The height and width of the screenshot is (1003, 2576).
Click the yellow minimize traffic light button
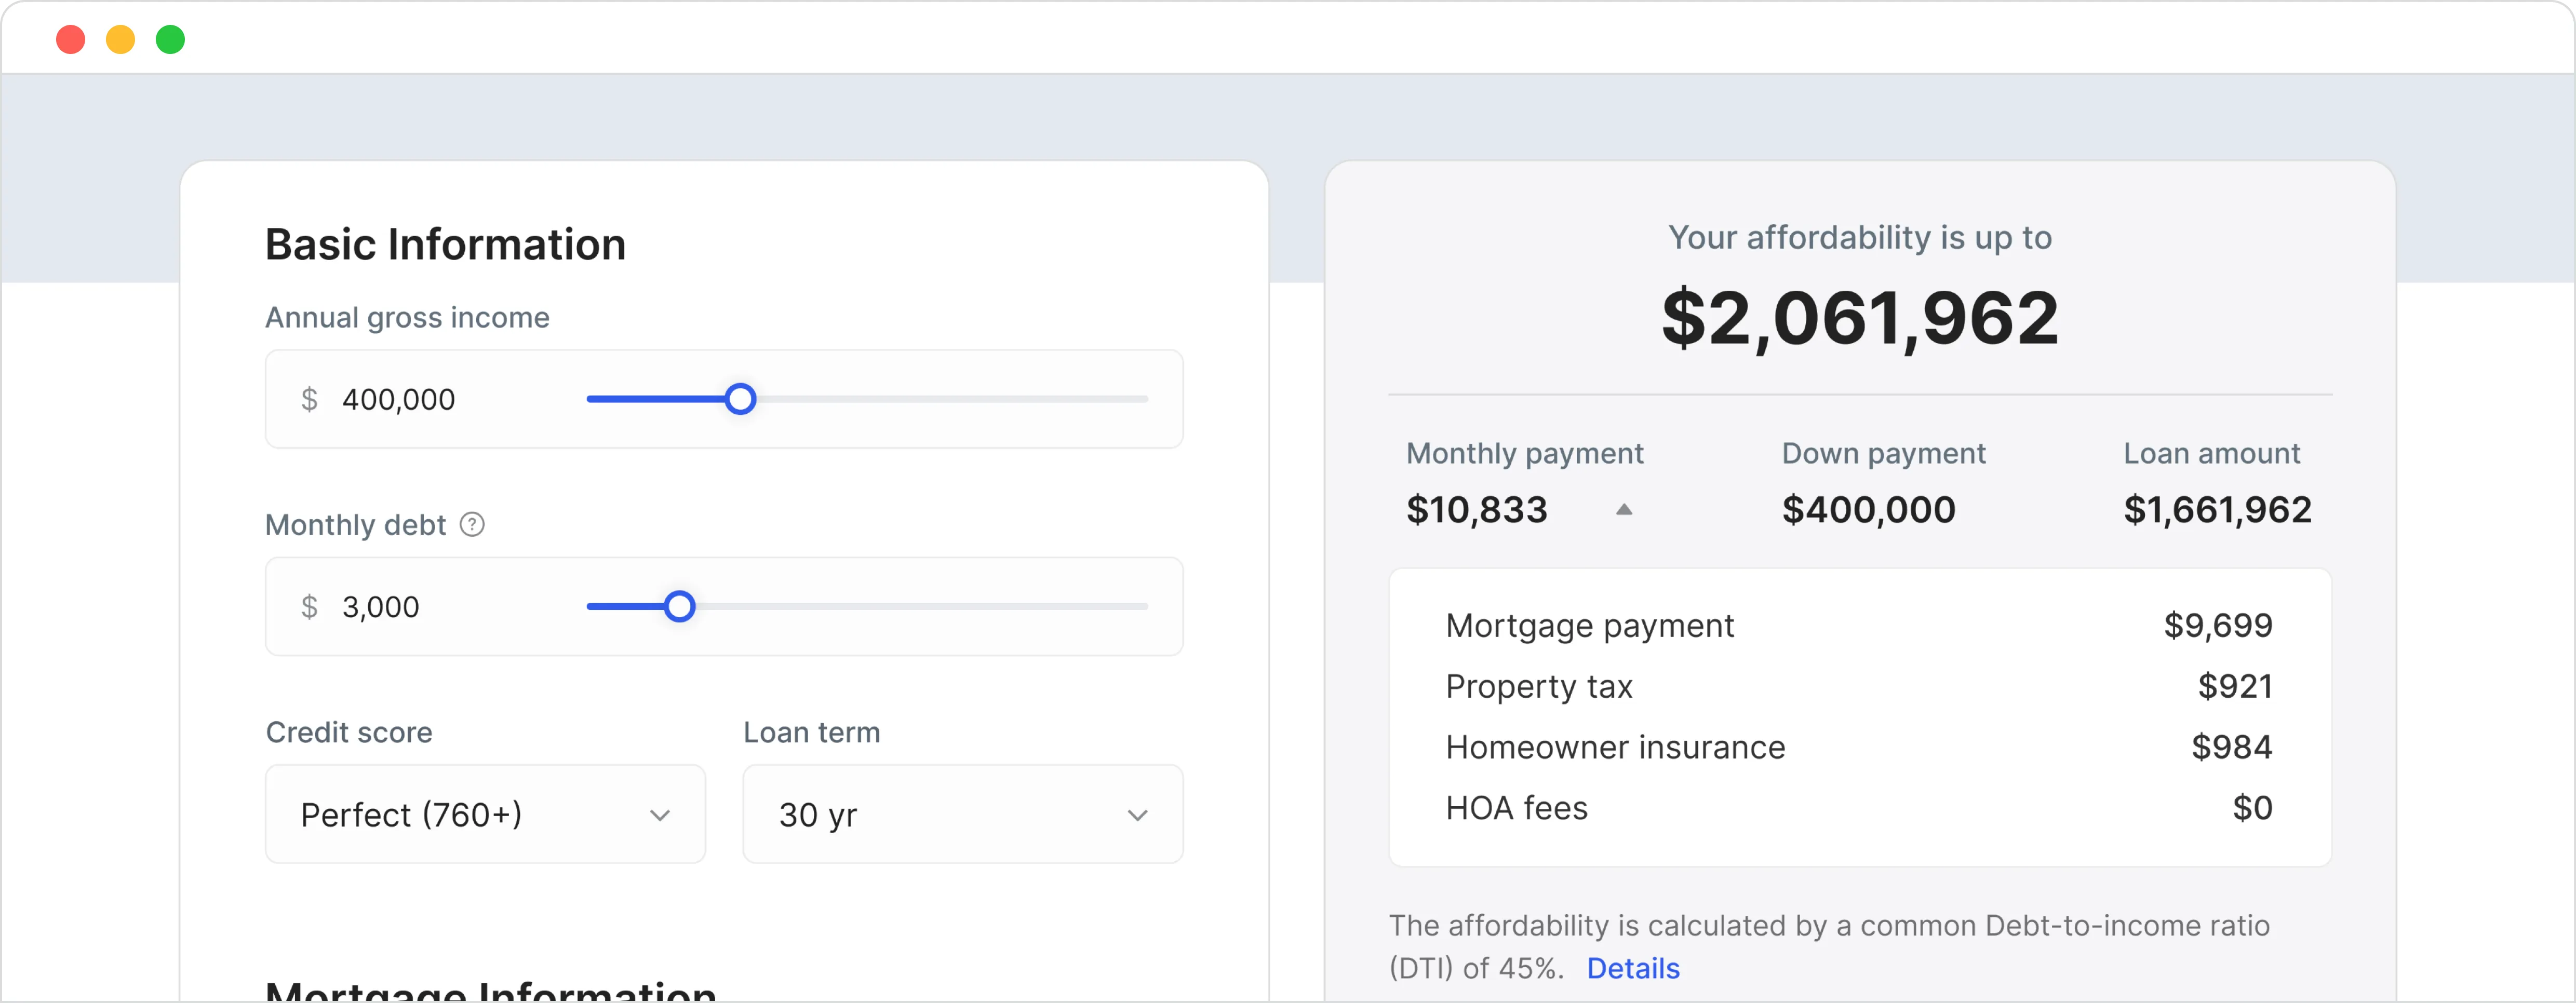(121, 39)
